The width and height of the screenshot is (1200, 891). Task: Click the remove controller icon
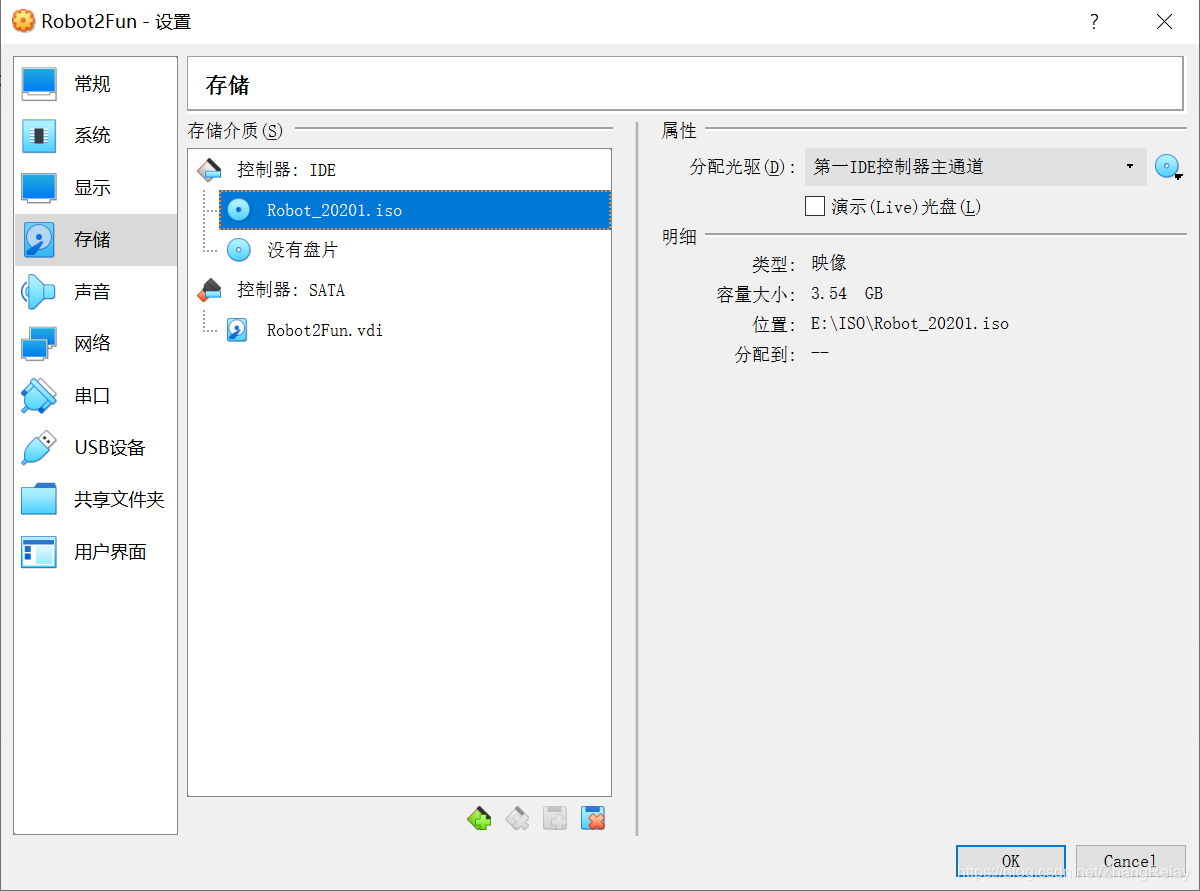point(517,819)
